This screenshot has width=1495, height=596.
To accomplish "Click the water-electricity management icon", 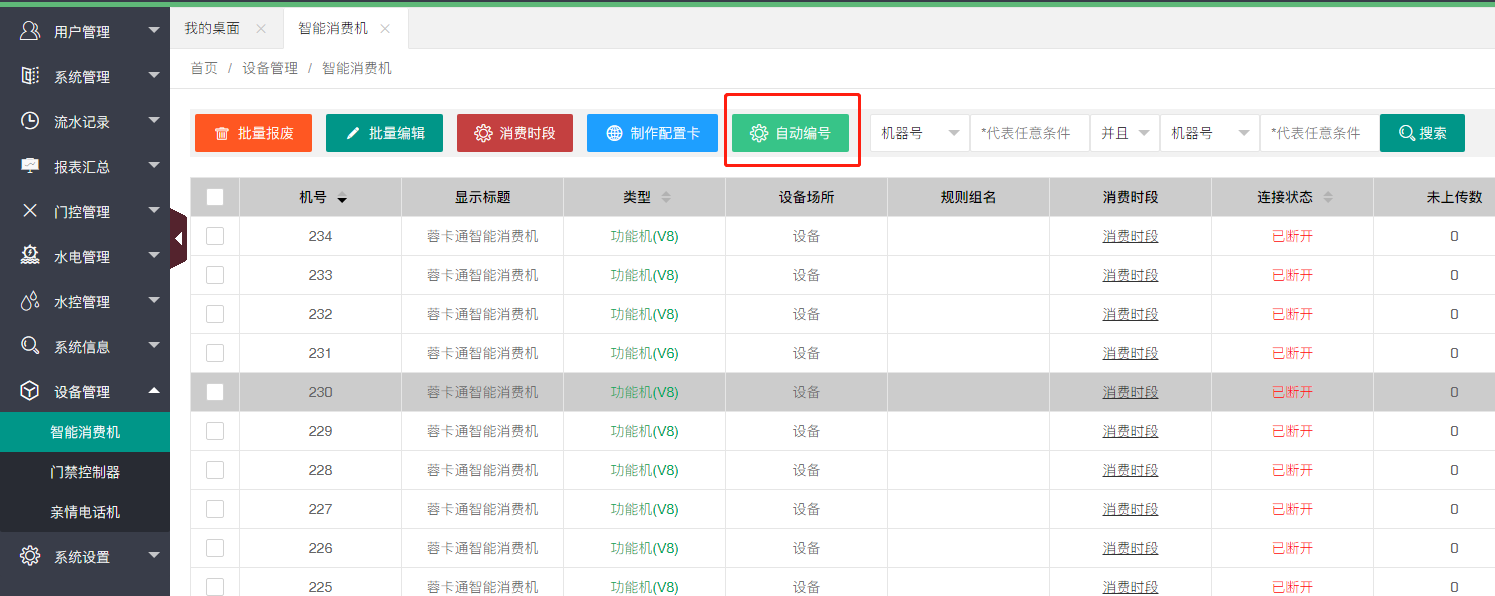I will point(30,256).
